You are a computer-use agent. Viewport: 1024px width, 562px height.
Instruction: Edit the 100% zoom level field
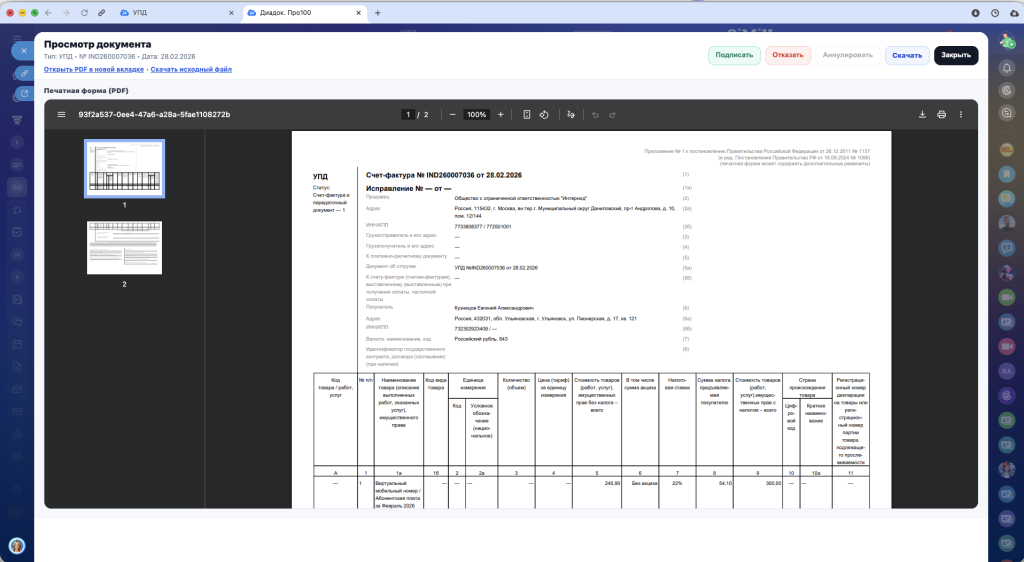coord(477,114)
